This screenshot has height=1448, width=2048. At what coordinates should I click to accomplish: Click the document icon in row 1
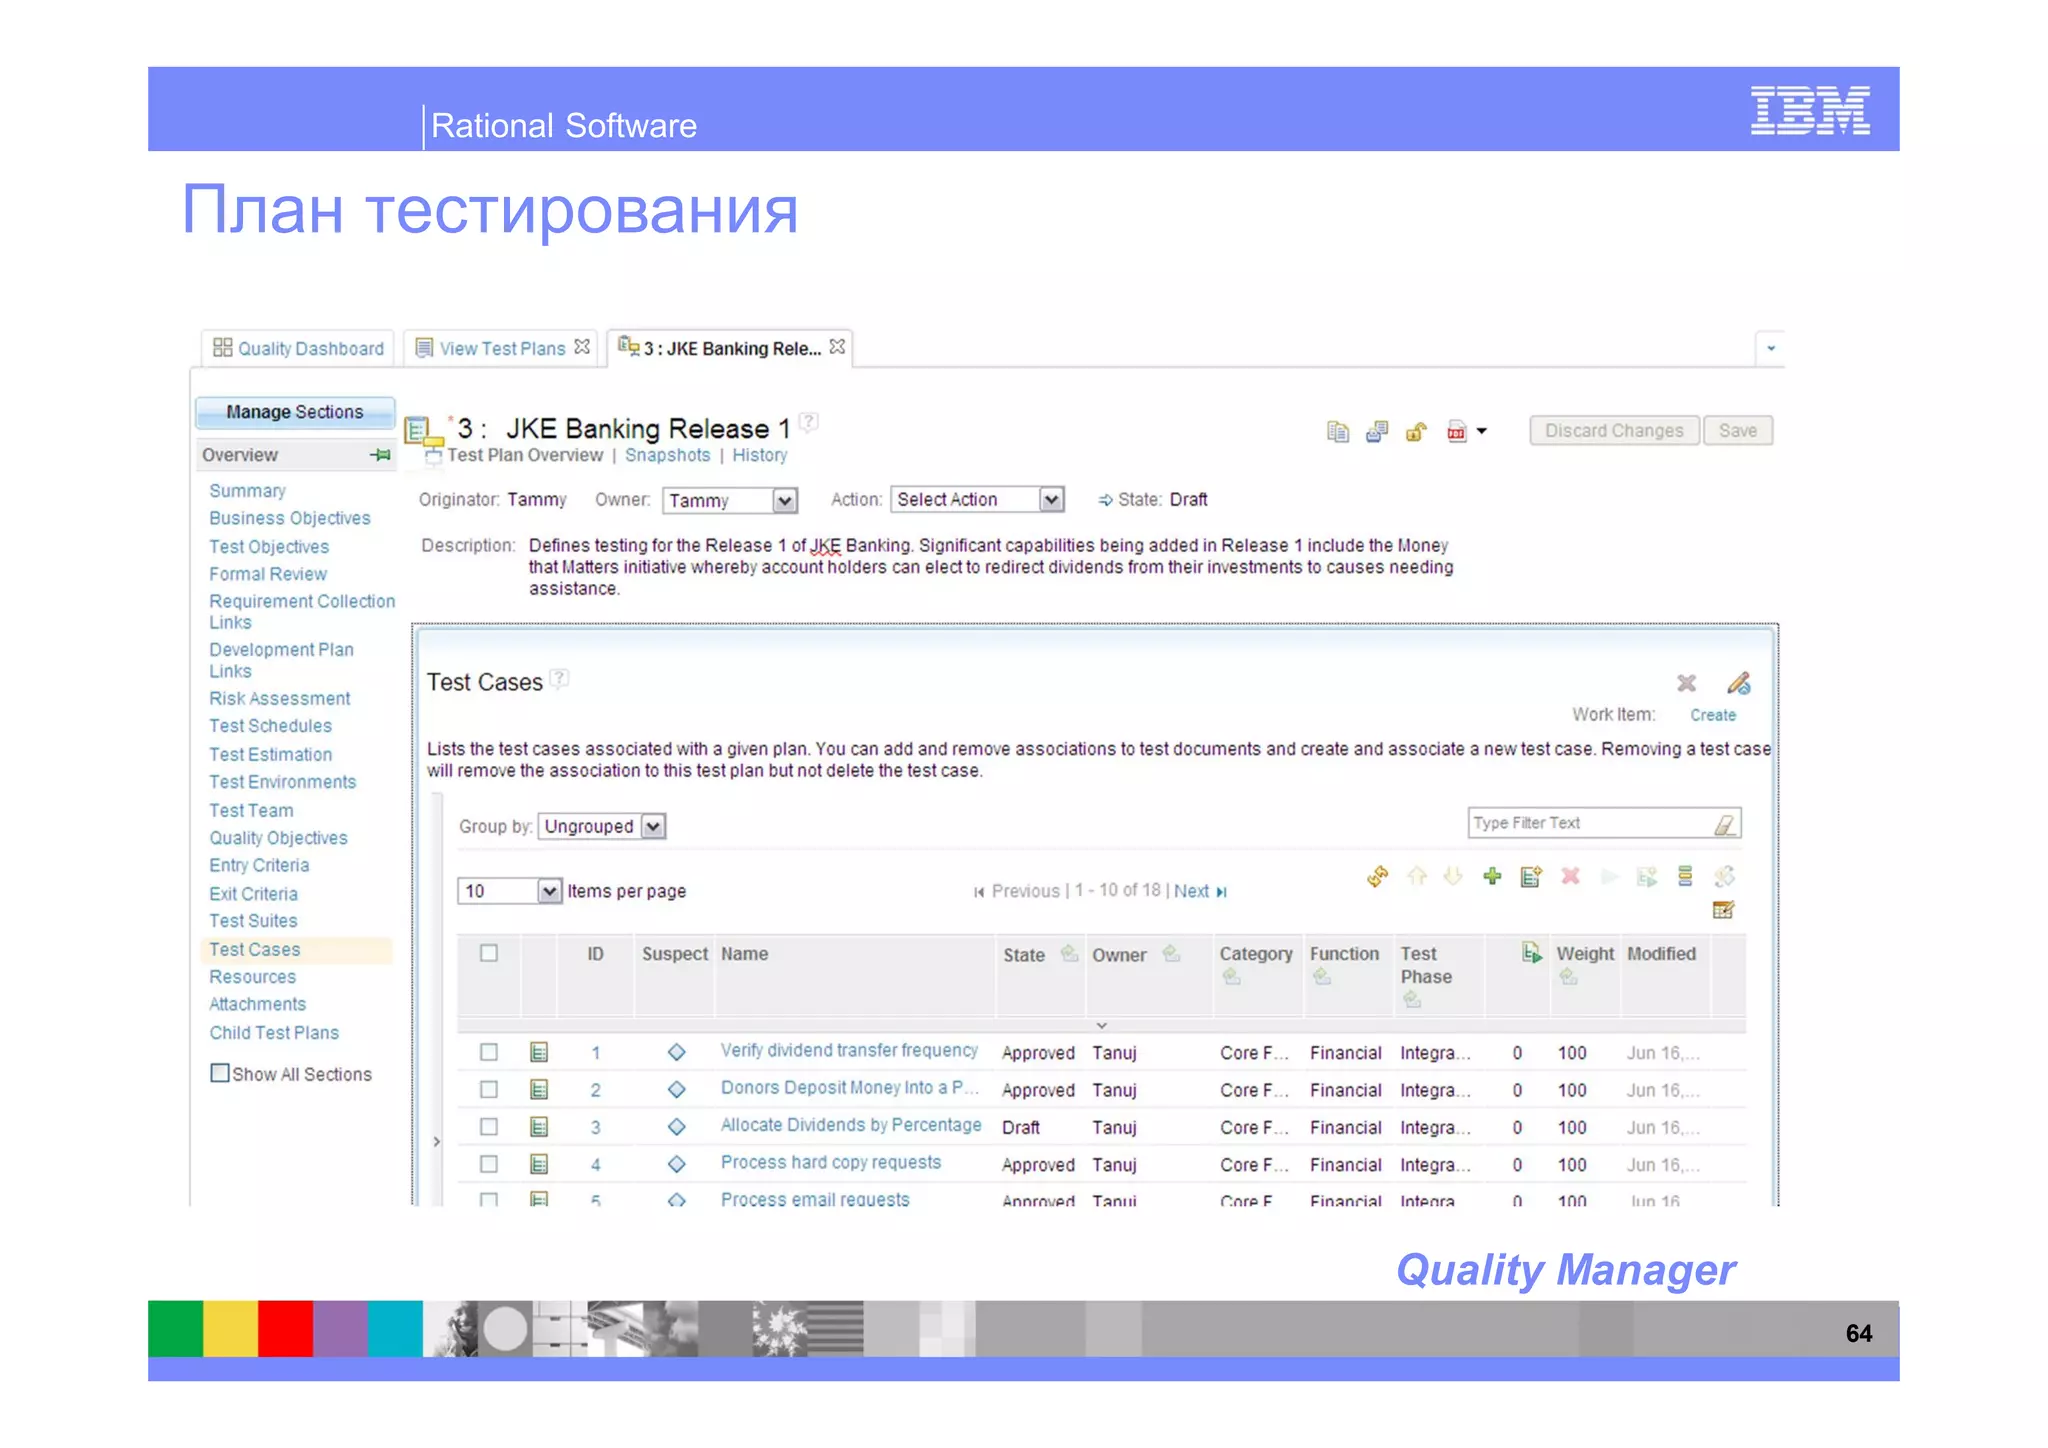click(x=539, y=1052)
